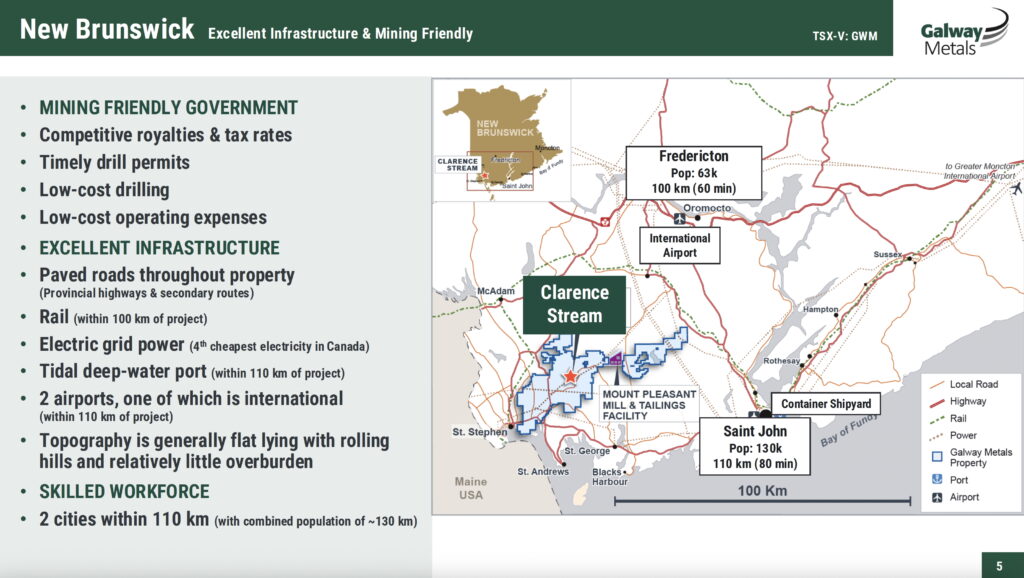Click the TSX-V: GWM ticker text
This screenshot has width=1024, height=578.
pyautogui.click(x=846, y=35)
